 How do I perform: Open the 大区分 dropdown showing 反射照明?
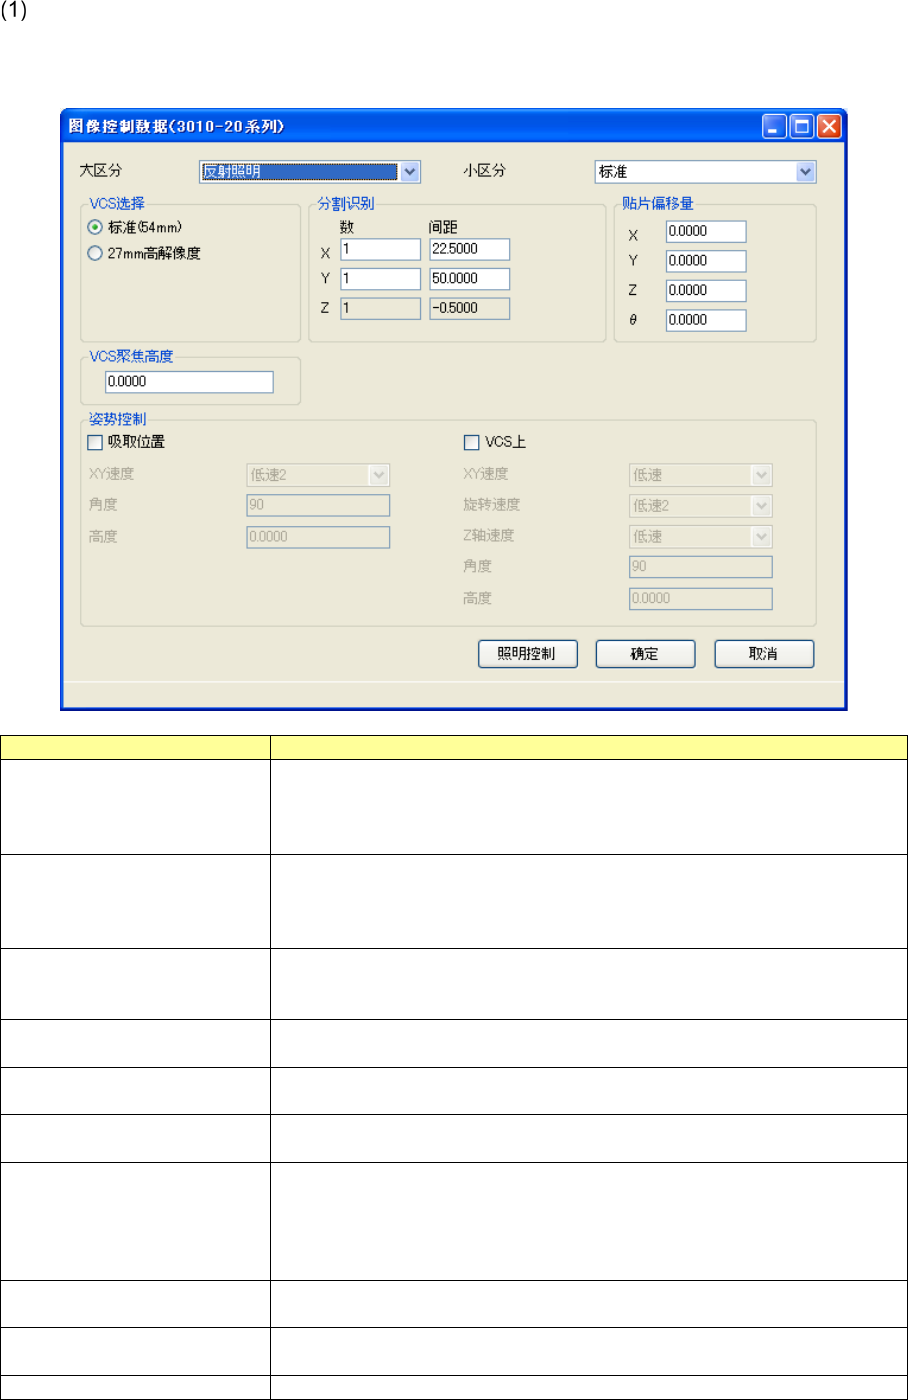(x=310, y=172)
